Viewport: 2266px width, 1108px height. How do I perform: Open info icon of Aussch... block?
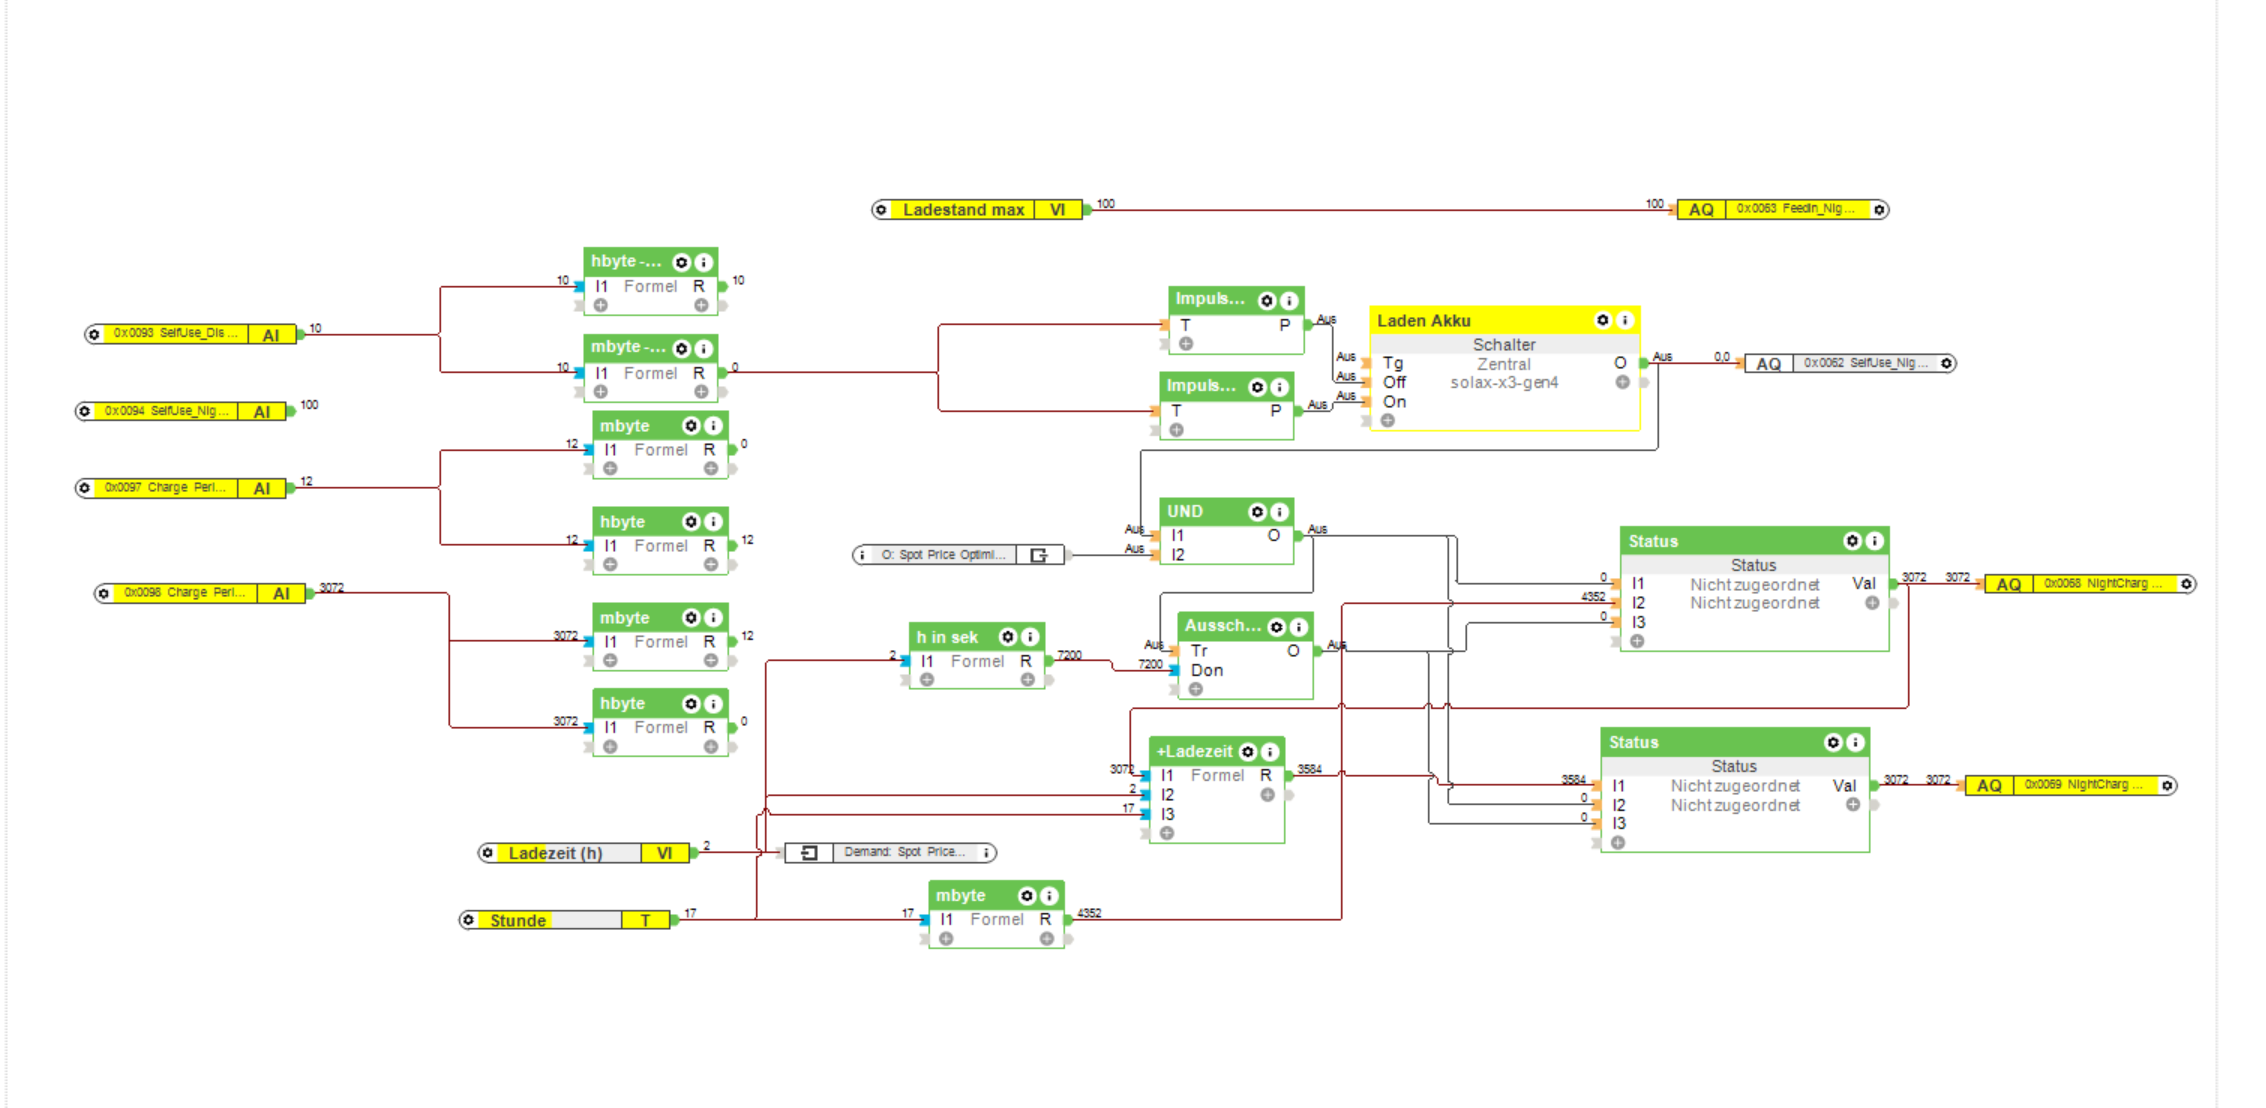[x=1299, y=627]
